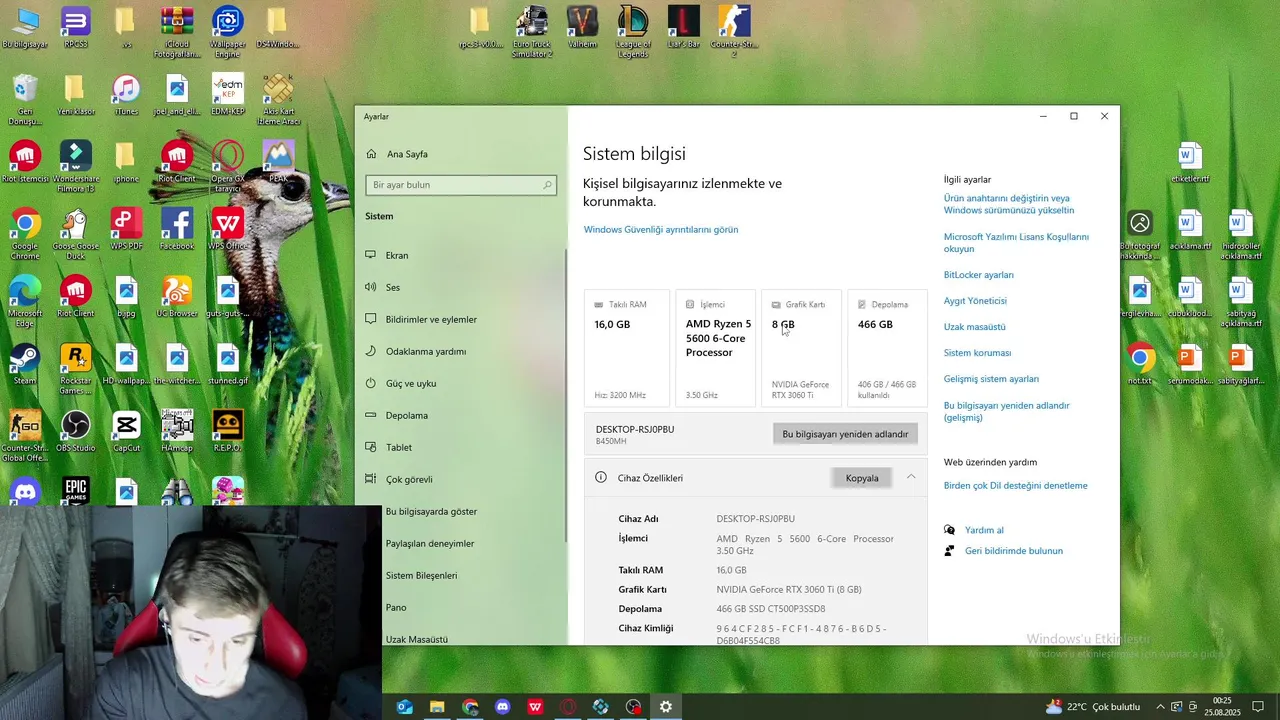Open Uzak masaüstü related settings link
Screen dimensions: 1280x720
pyautogui.click(x=975, y=327)
